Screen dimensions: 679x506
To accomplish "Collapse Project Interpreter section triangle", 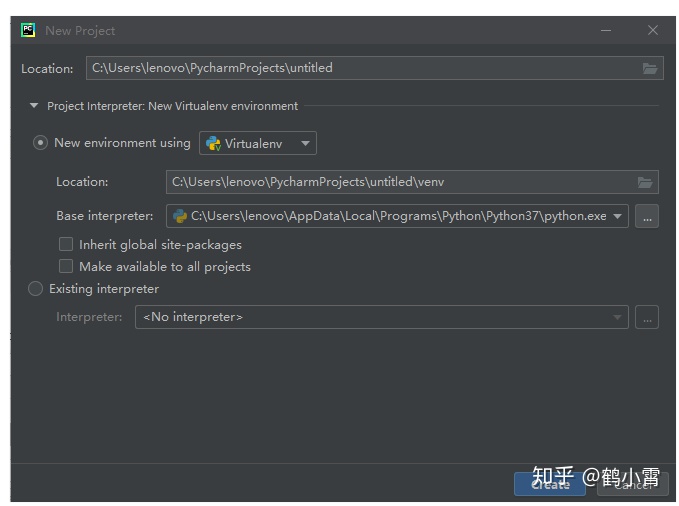I will click(34, 106).
